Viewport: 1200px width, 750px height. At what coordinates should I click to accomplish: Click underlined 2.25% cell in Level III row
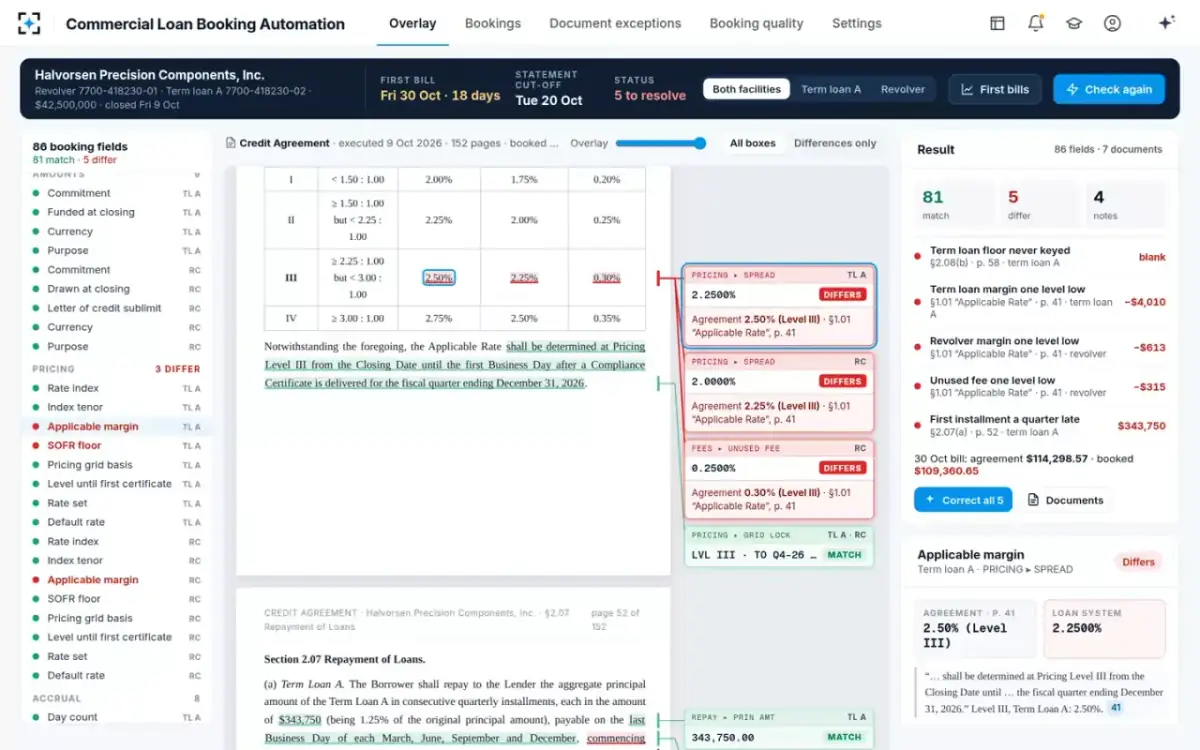pyautogui.click(x=525, y=278)
